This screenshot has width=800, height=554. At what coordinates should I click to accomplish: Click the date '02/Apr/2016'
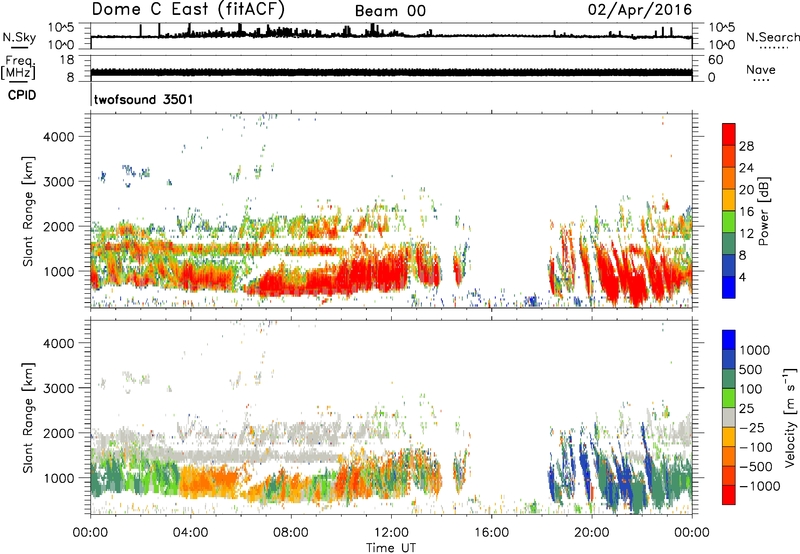640,10
